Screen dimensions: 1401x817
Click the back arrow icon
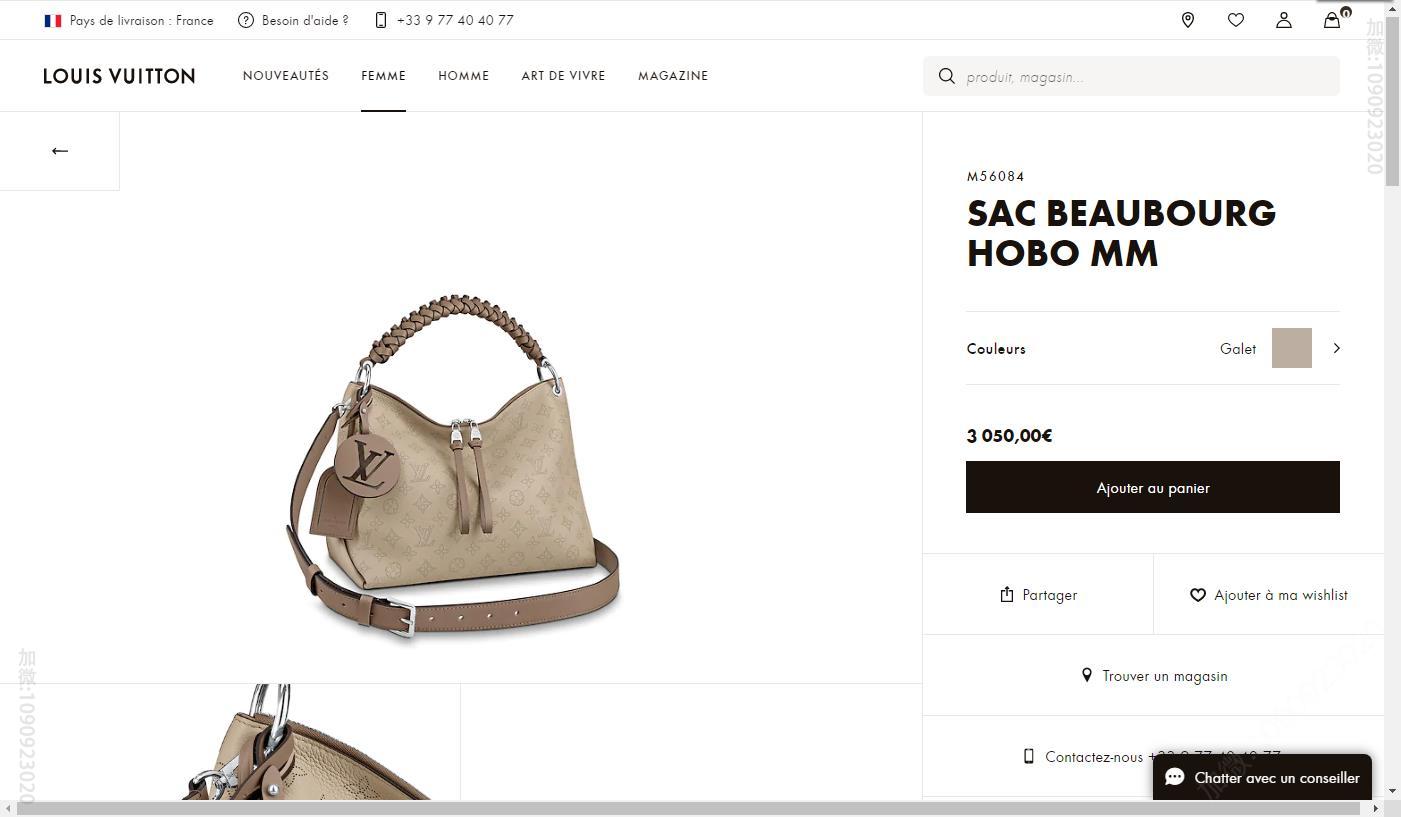tap(60, 151)
